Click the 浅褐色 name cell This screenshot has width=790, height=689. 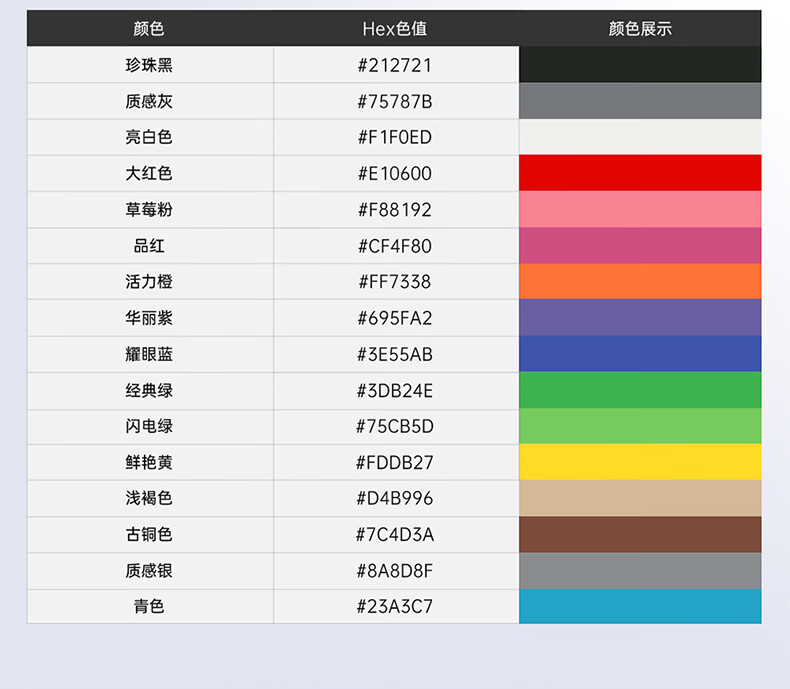point(150,498)
